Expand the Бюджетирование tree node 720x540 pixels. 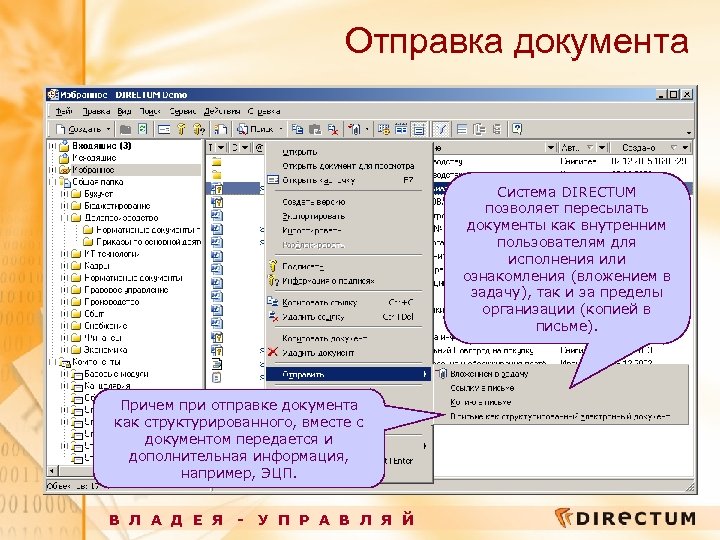tap(64, 206)
